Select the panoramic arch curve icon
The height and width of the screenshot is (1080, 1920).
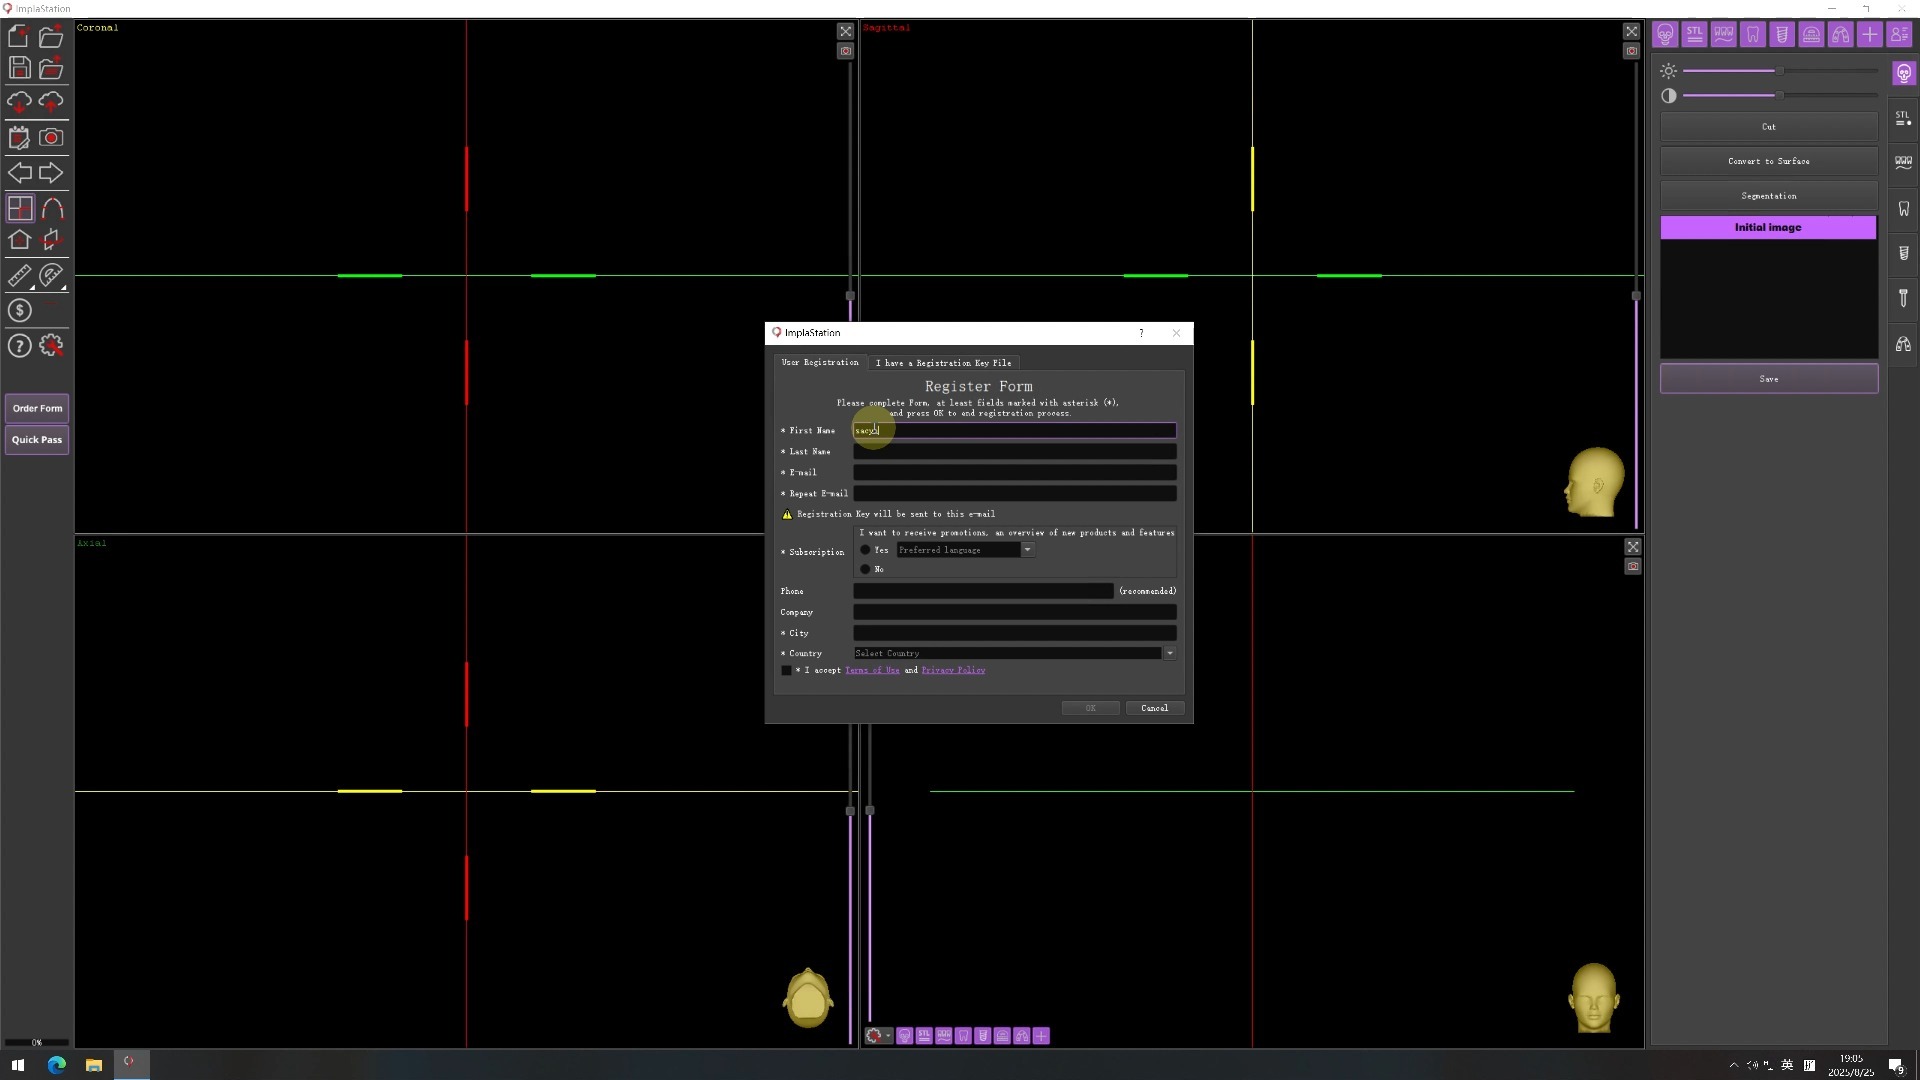(52, 208)
